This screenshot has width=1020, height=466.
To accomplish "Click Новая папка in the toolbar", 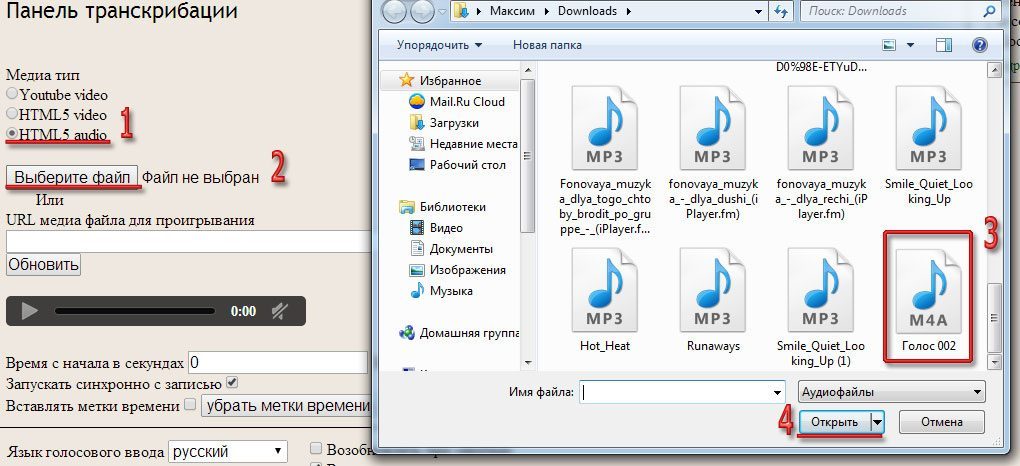I will click(547, 45).
